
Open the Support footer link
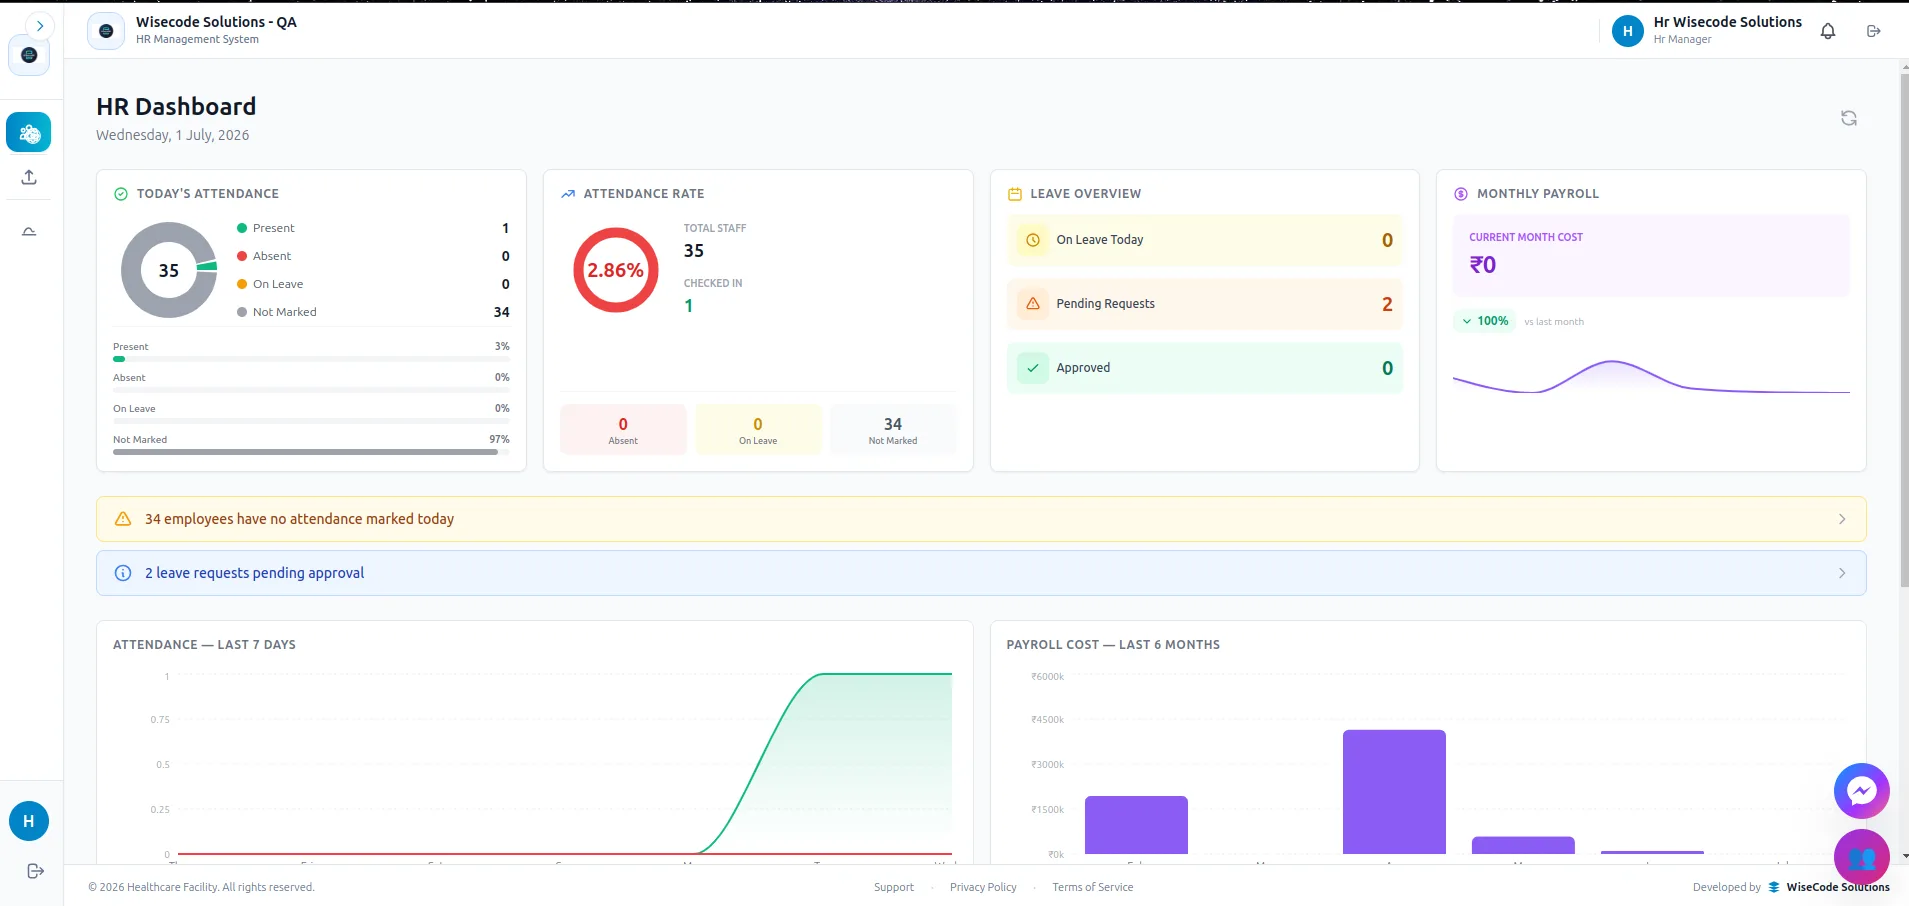(894, 887)
